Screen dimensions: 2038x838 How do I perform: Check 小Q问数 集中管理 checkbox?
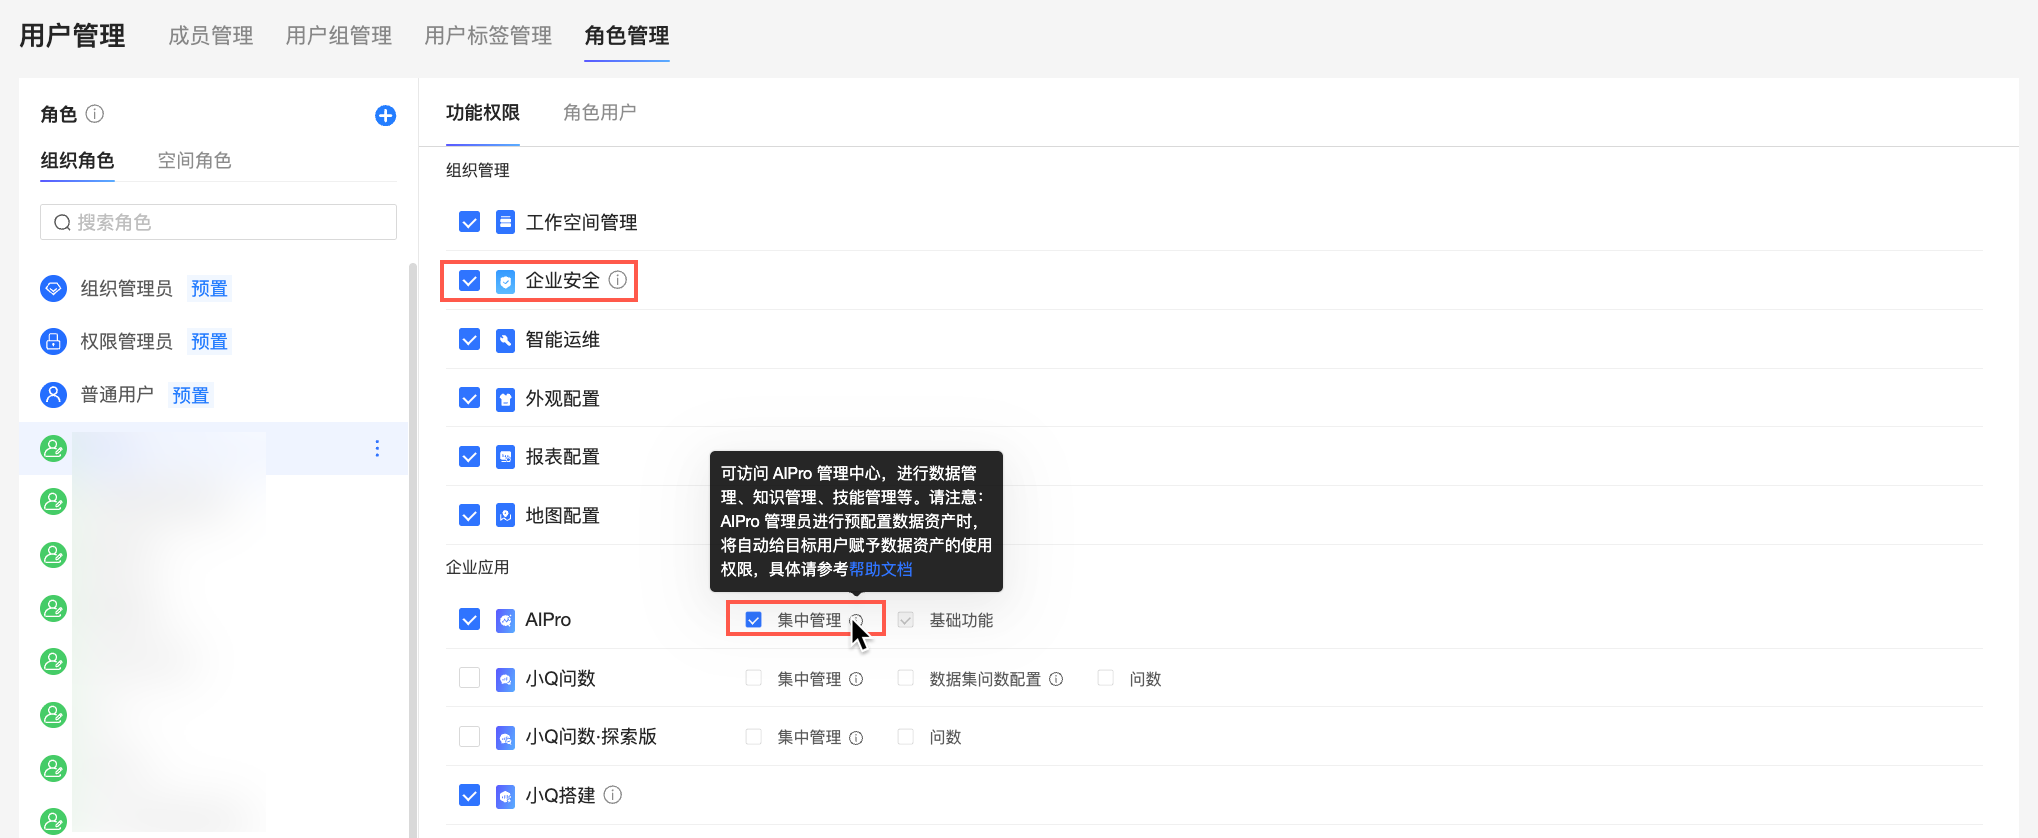(754, 678)
